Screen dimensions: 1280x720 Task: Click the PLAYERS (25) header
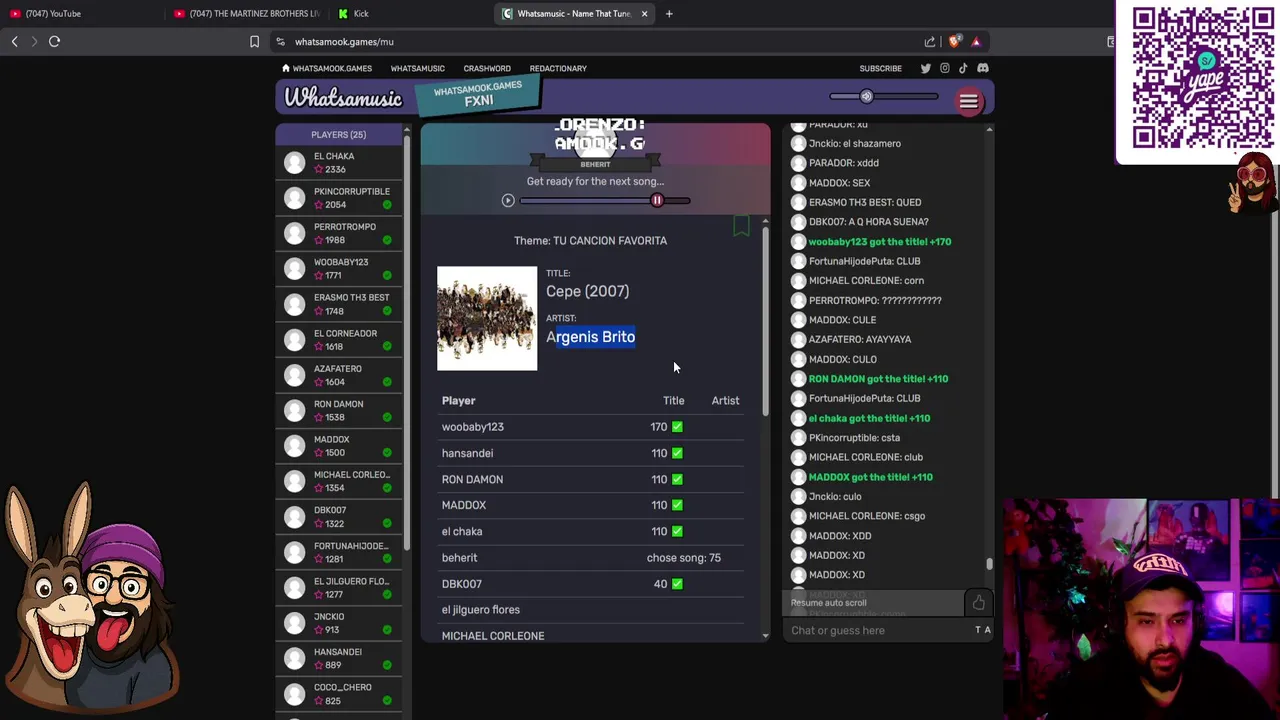[338, 134]
